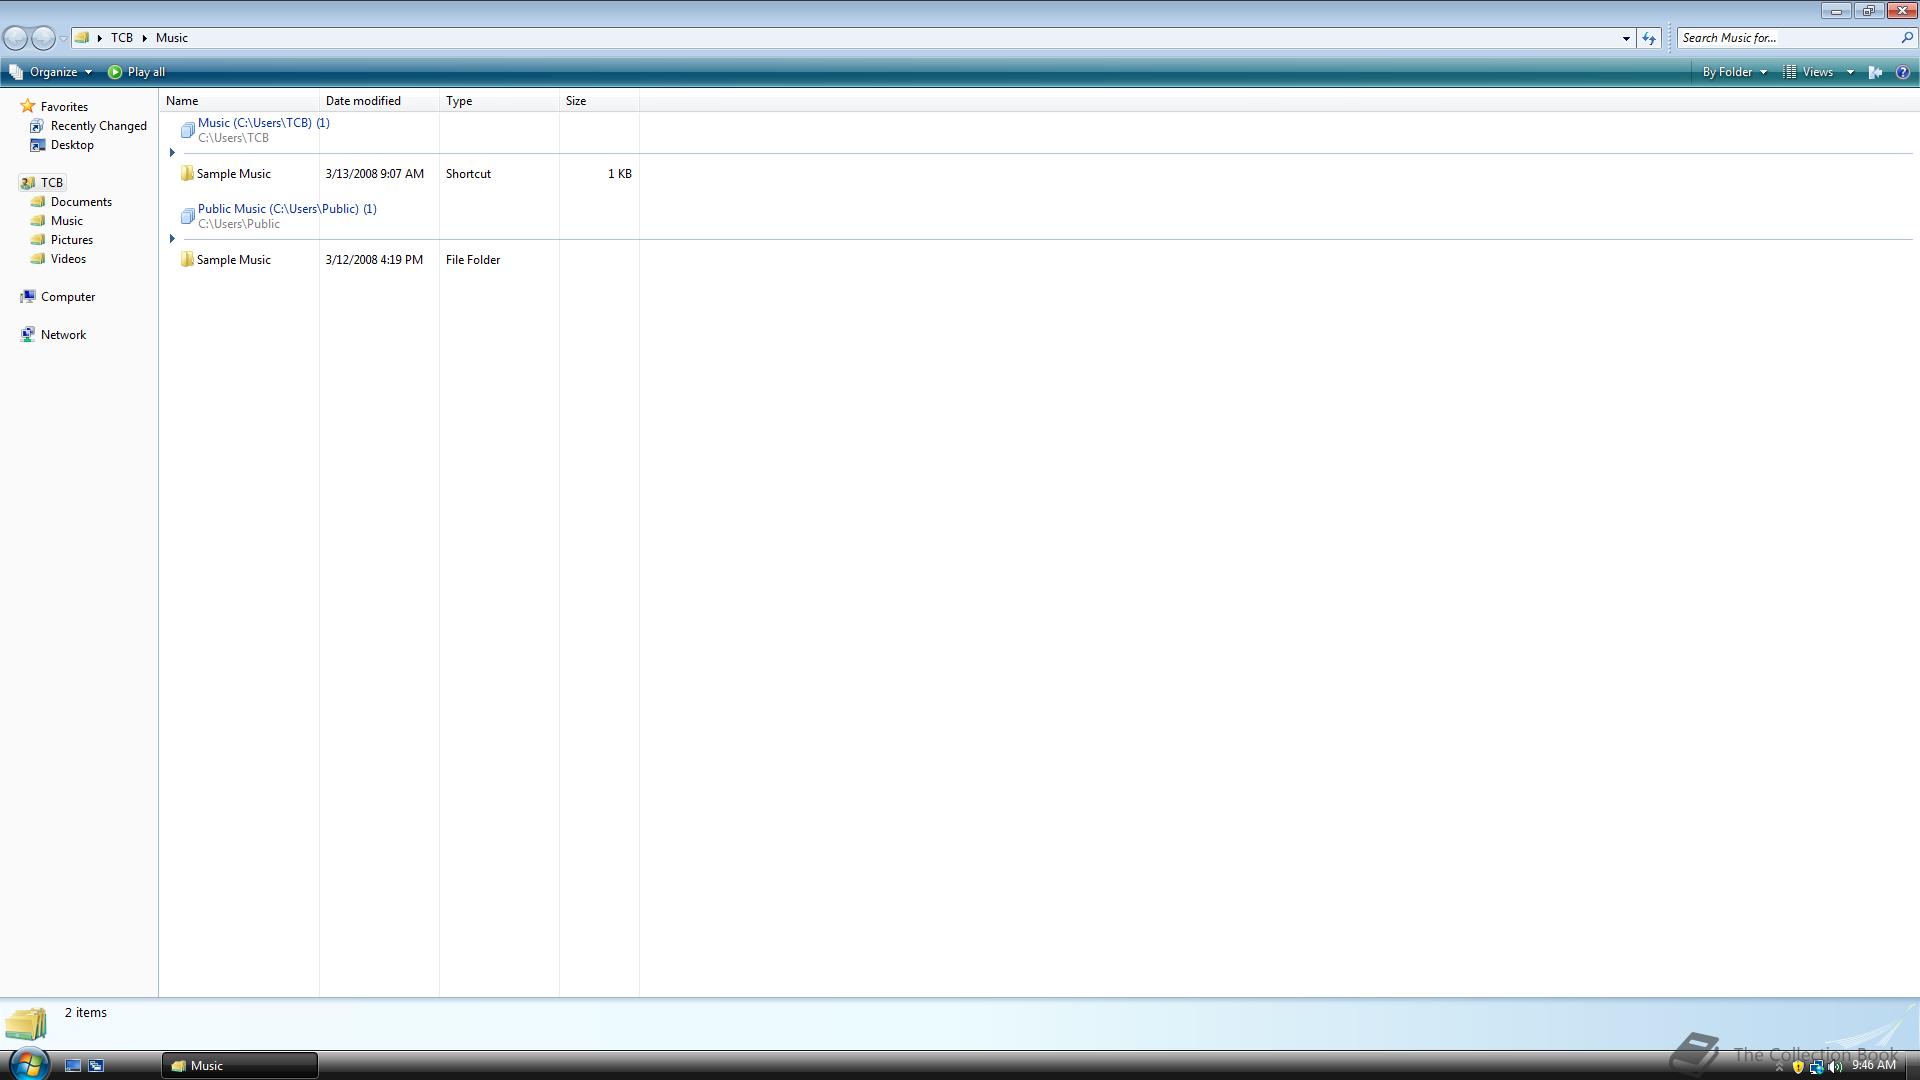This screenshot has height=1080, width=1920.
Task: Click the folder icon of the Sample Music shortcut
Action: tap(187, 174)
